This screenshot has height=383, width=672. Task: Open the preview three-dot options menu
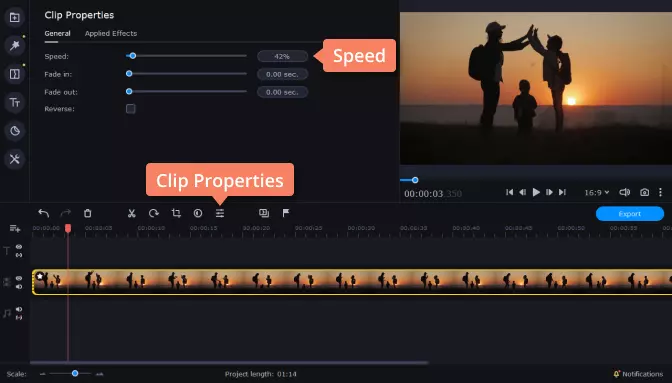click(x=660, y=192)
